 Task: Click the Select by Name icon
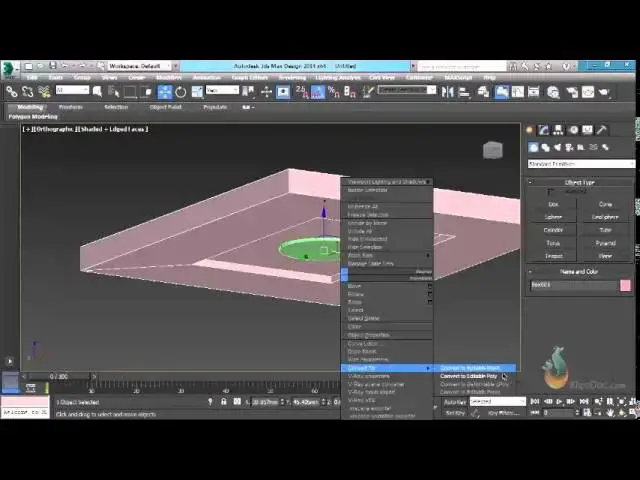pos(113,92)
